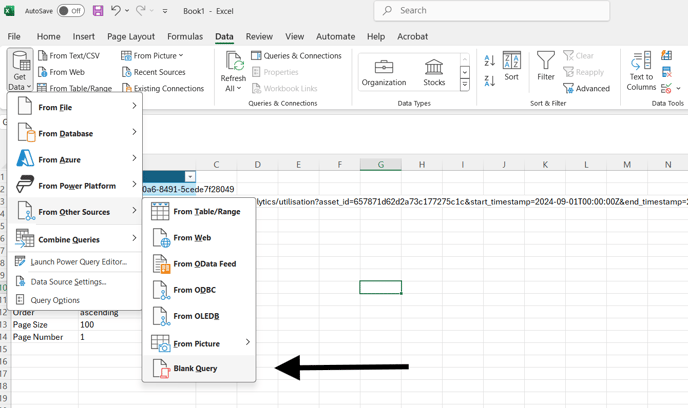Image resolution: width=688 pixels, height=408 pixels.
Task: Select the Organization data type
Action: click(384, 72)
